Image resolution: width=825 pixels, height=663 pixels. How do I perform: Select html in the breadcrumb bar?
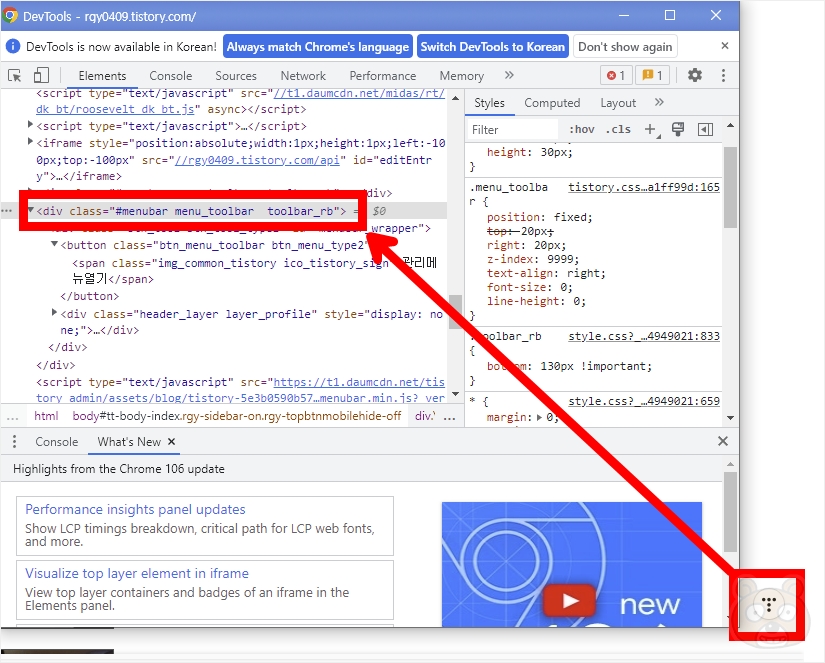click(x=46, y=416)
